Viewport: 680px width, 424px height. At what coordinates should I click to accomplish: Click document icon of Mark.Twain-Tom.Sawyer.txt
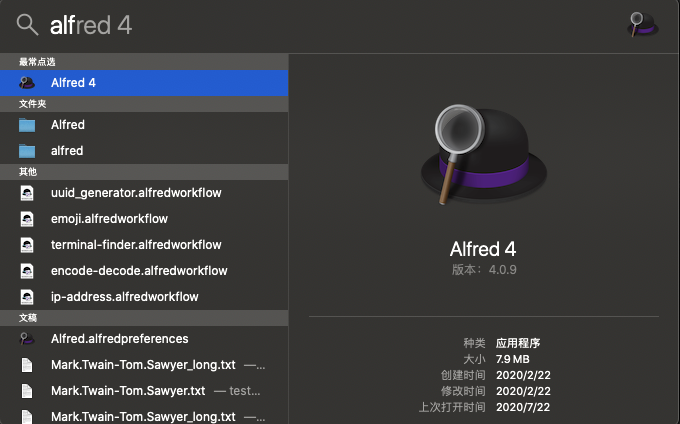[x=27, y=391]
